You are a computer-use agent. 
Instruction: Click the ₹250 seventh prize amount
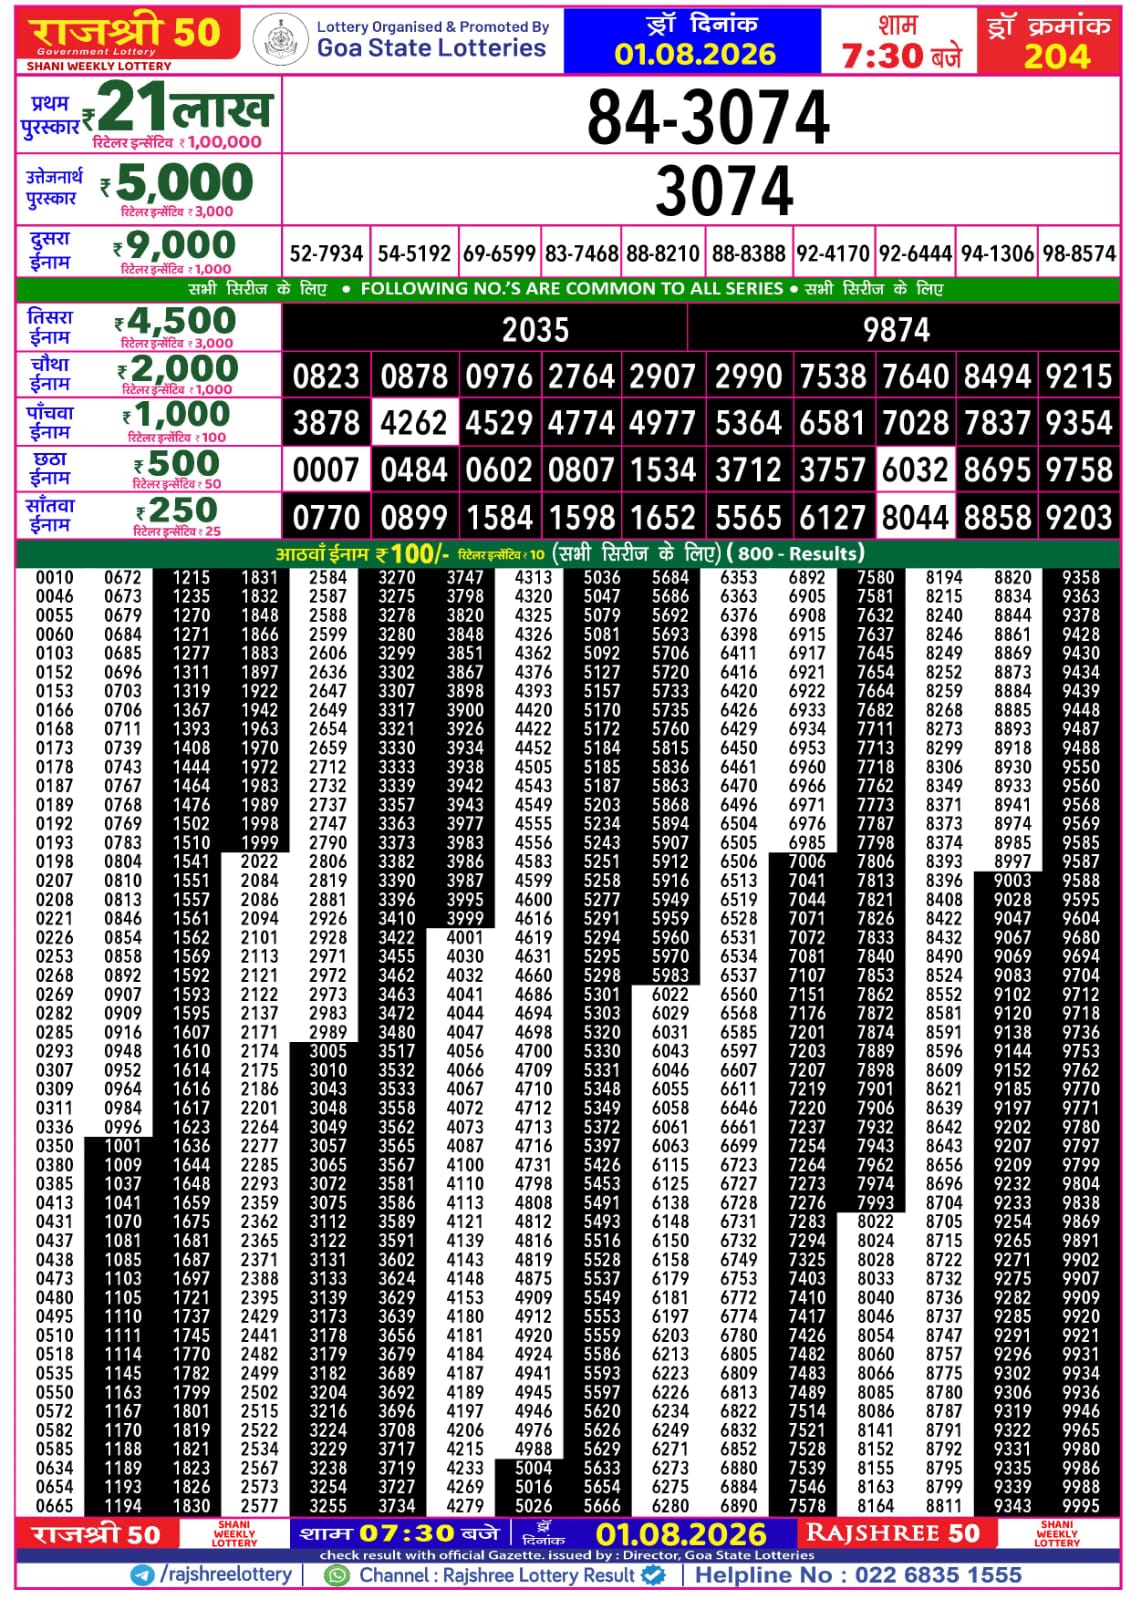(x=177, y=510)
